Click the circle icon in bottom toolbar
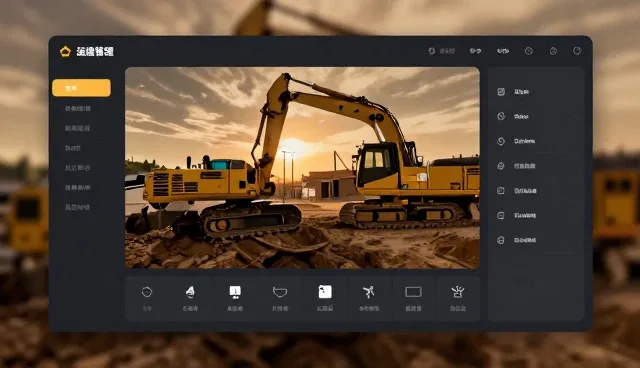Image resolution: width=640 pixels, height=368 pixels. 147,292
